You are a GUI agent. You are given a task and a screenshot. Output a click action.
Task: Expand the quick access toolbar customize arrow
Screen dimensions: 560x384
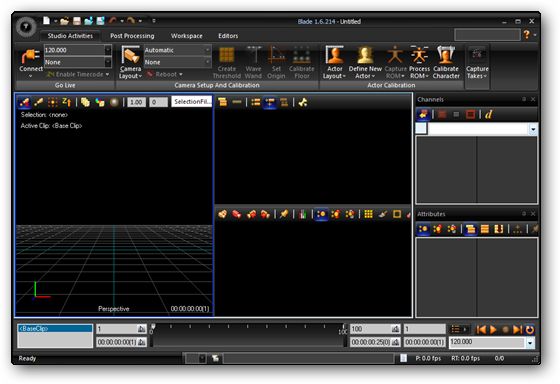[154, 21]
